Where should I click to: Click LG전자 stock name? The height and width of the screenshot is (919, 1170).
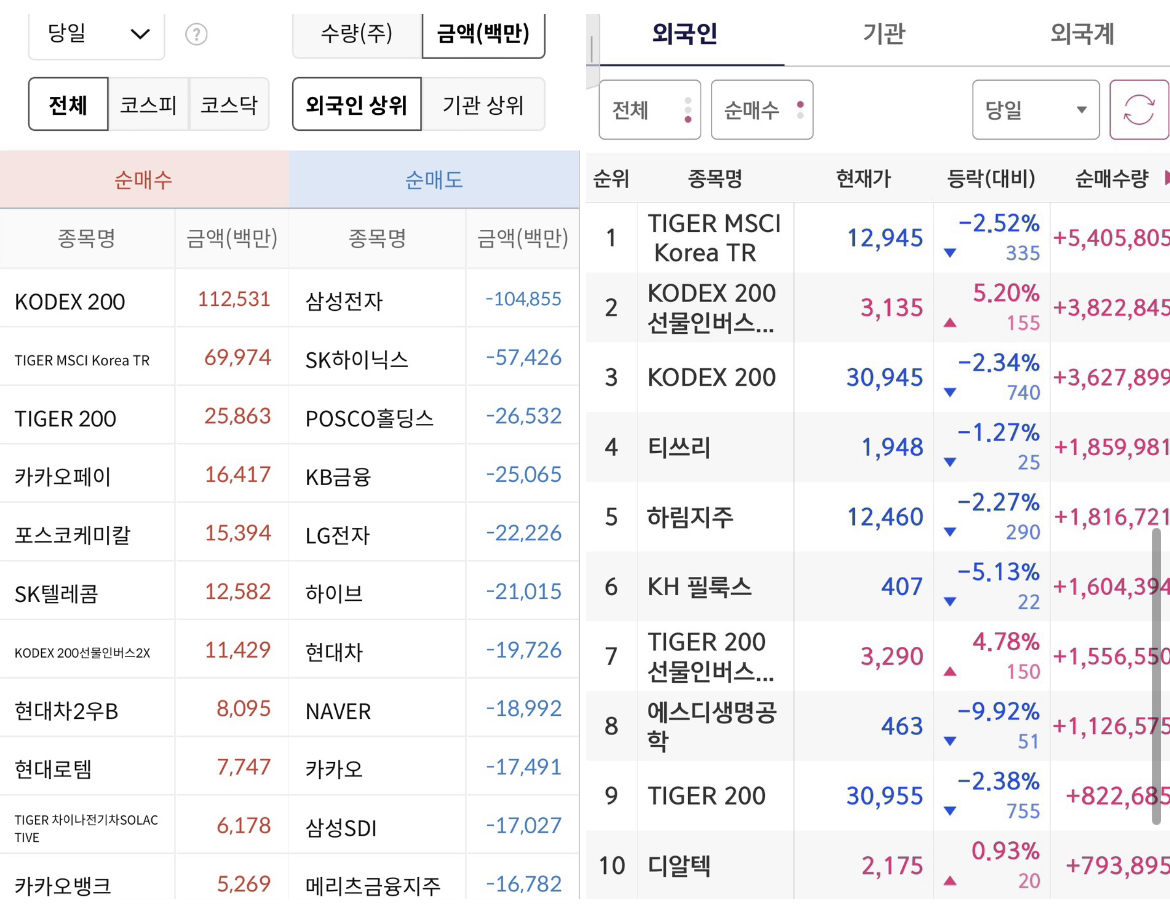(x=337, y=536)
